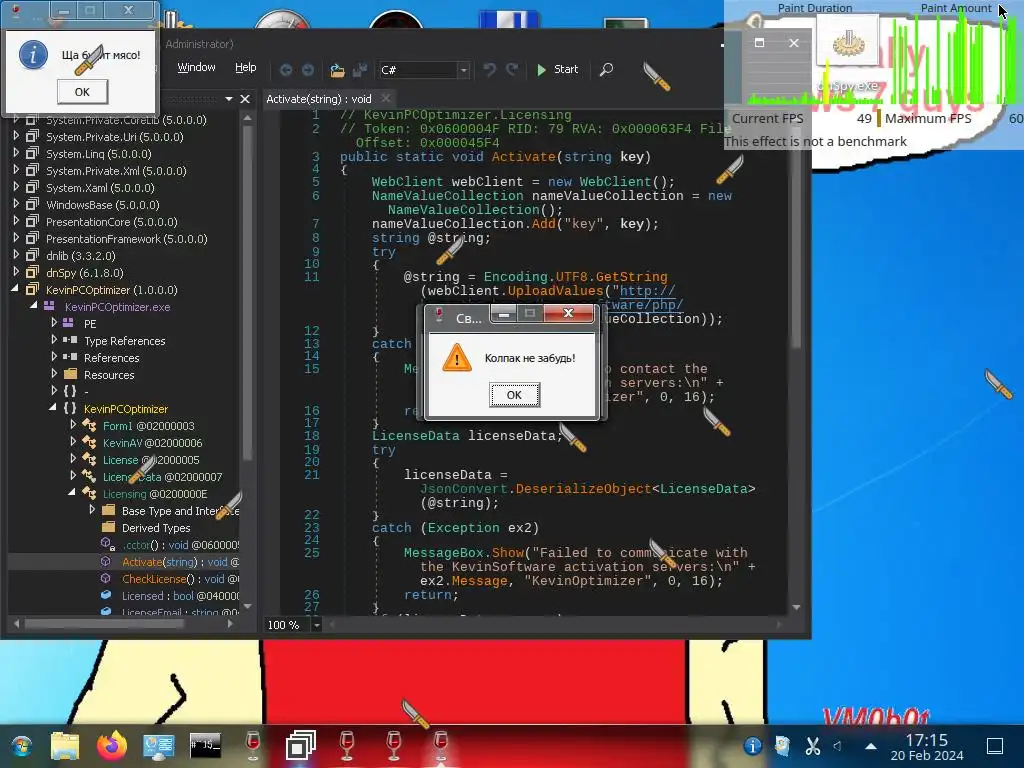
Task: Expand the System.Private.Xml assembly node
Action: click(16, 170)
